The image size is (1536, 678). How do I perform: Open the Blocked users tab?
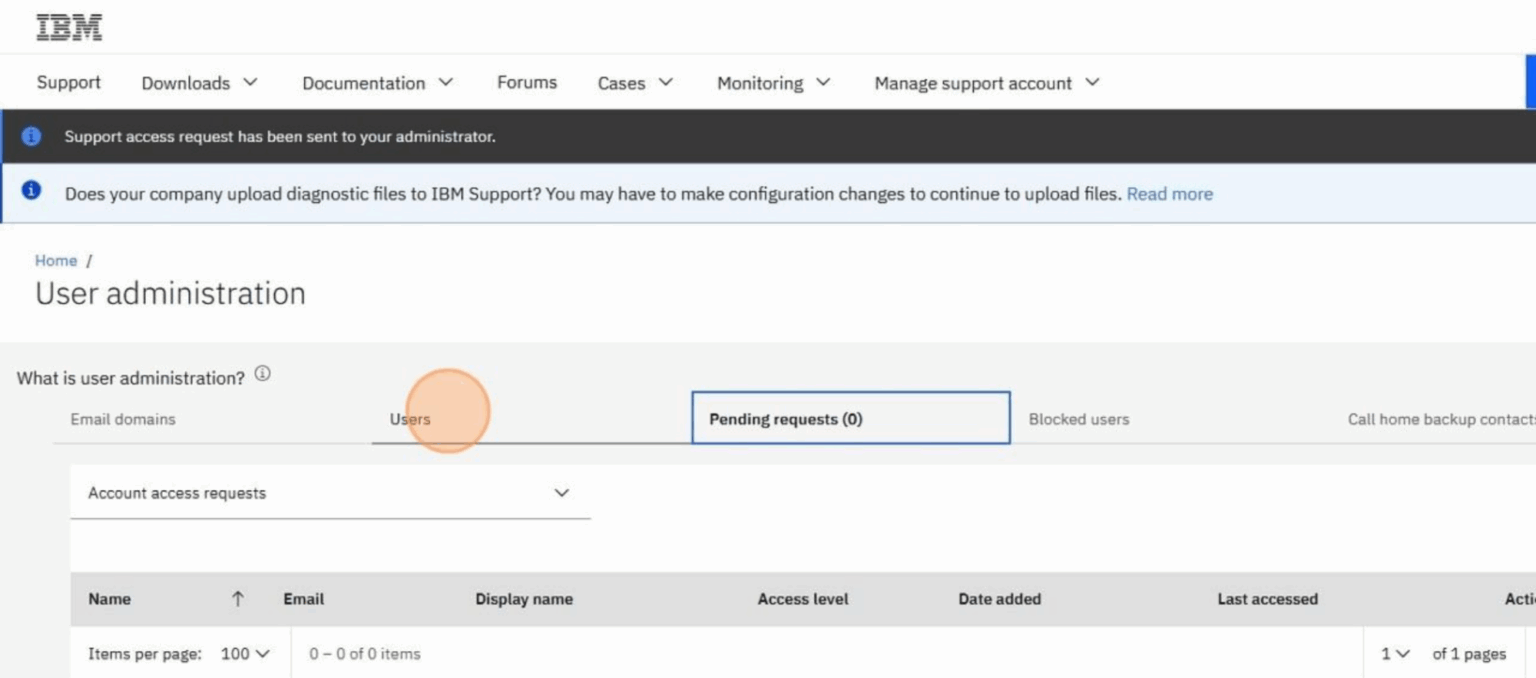point(1079,419)
